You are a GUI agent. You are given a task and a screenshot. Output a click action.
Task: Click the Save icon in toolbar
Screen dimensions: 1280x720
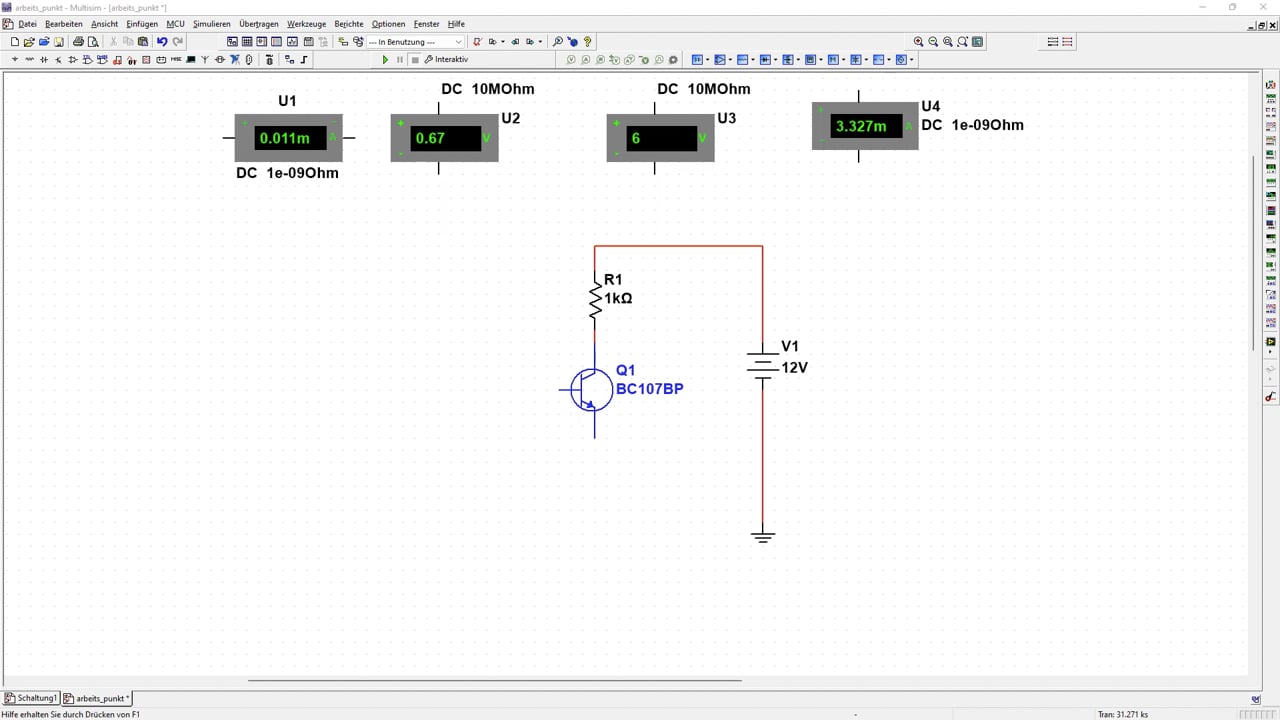tap(59, 42)
